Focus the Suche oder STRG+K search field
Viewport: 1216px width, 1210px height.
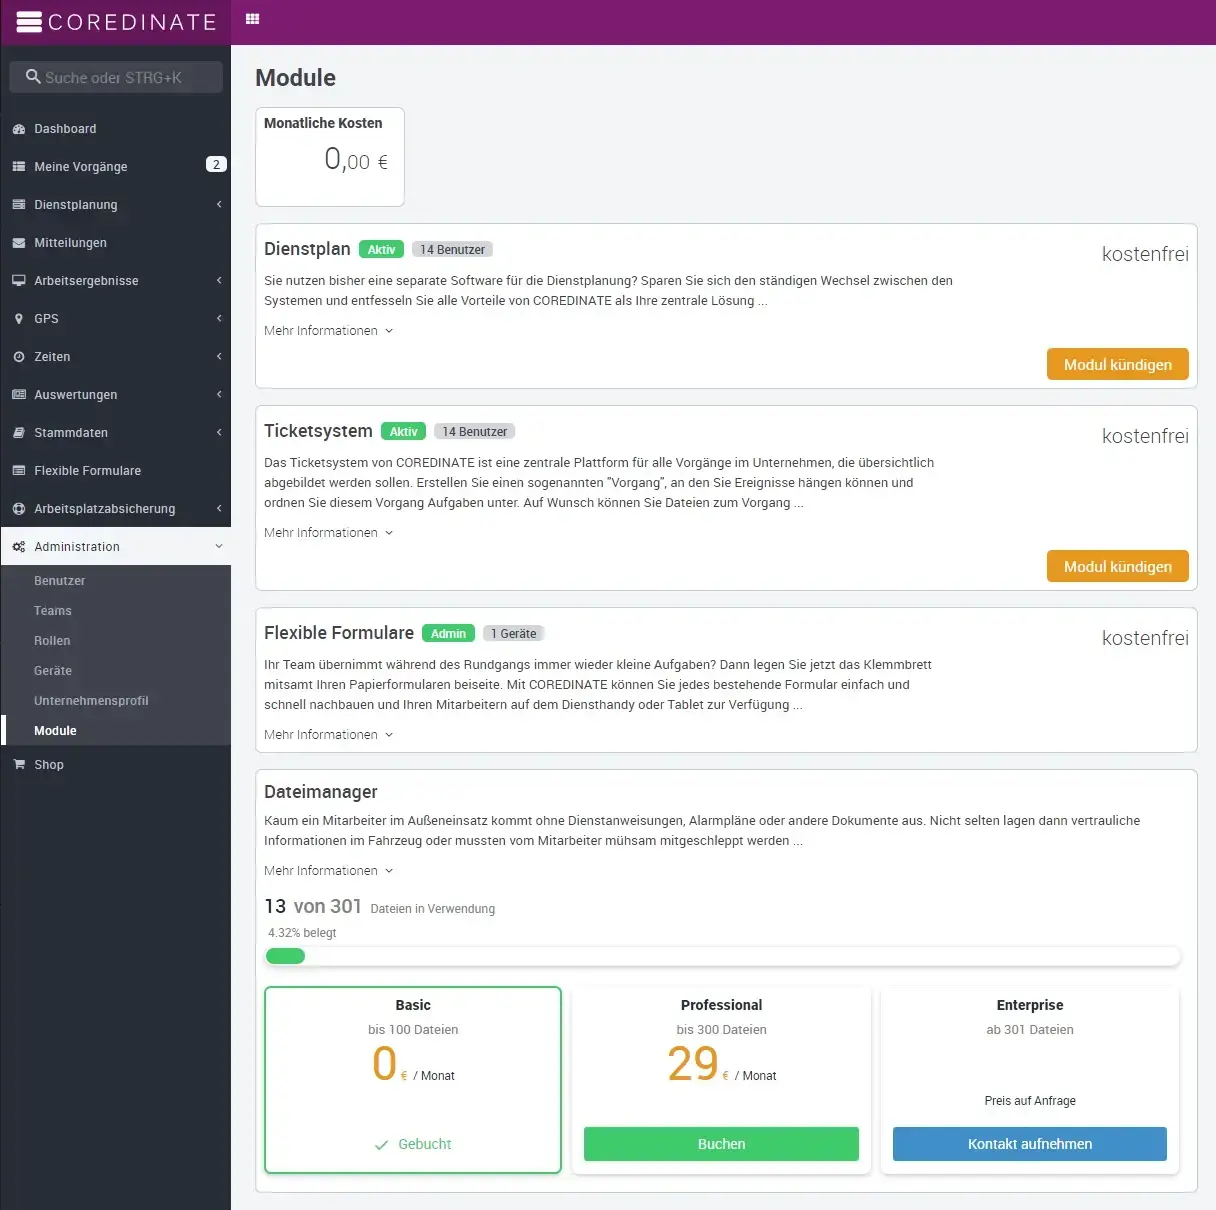(116, 77)
